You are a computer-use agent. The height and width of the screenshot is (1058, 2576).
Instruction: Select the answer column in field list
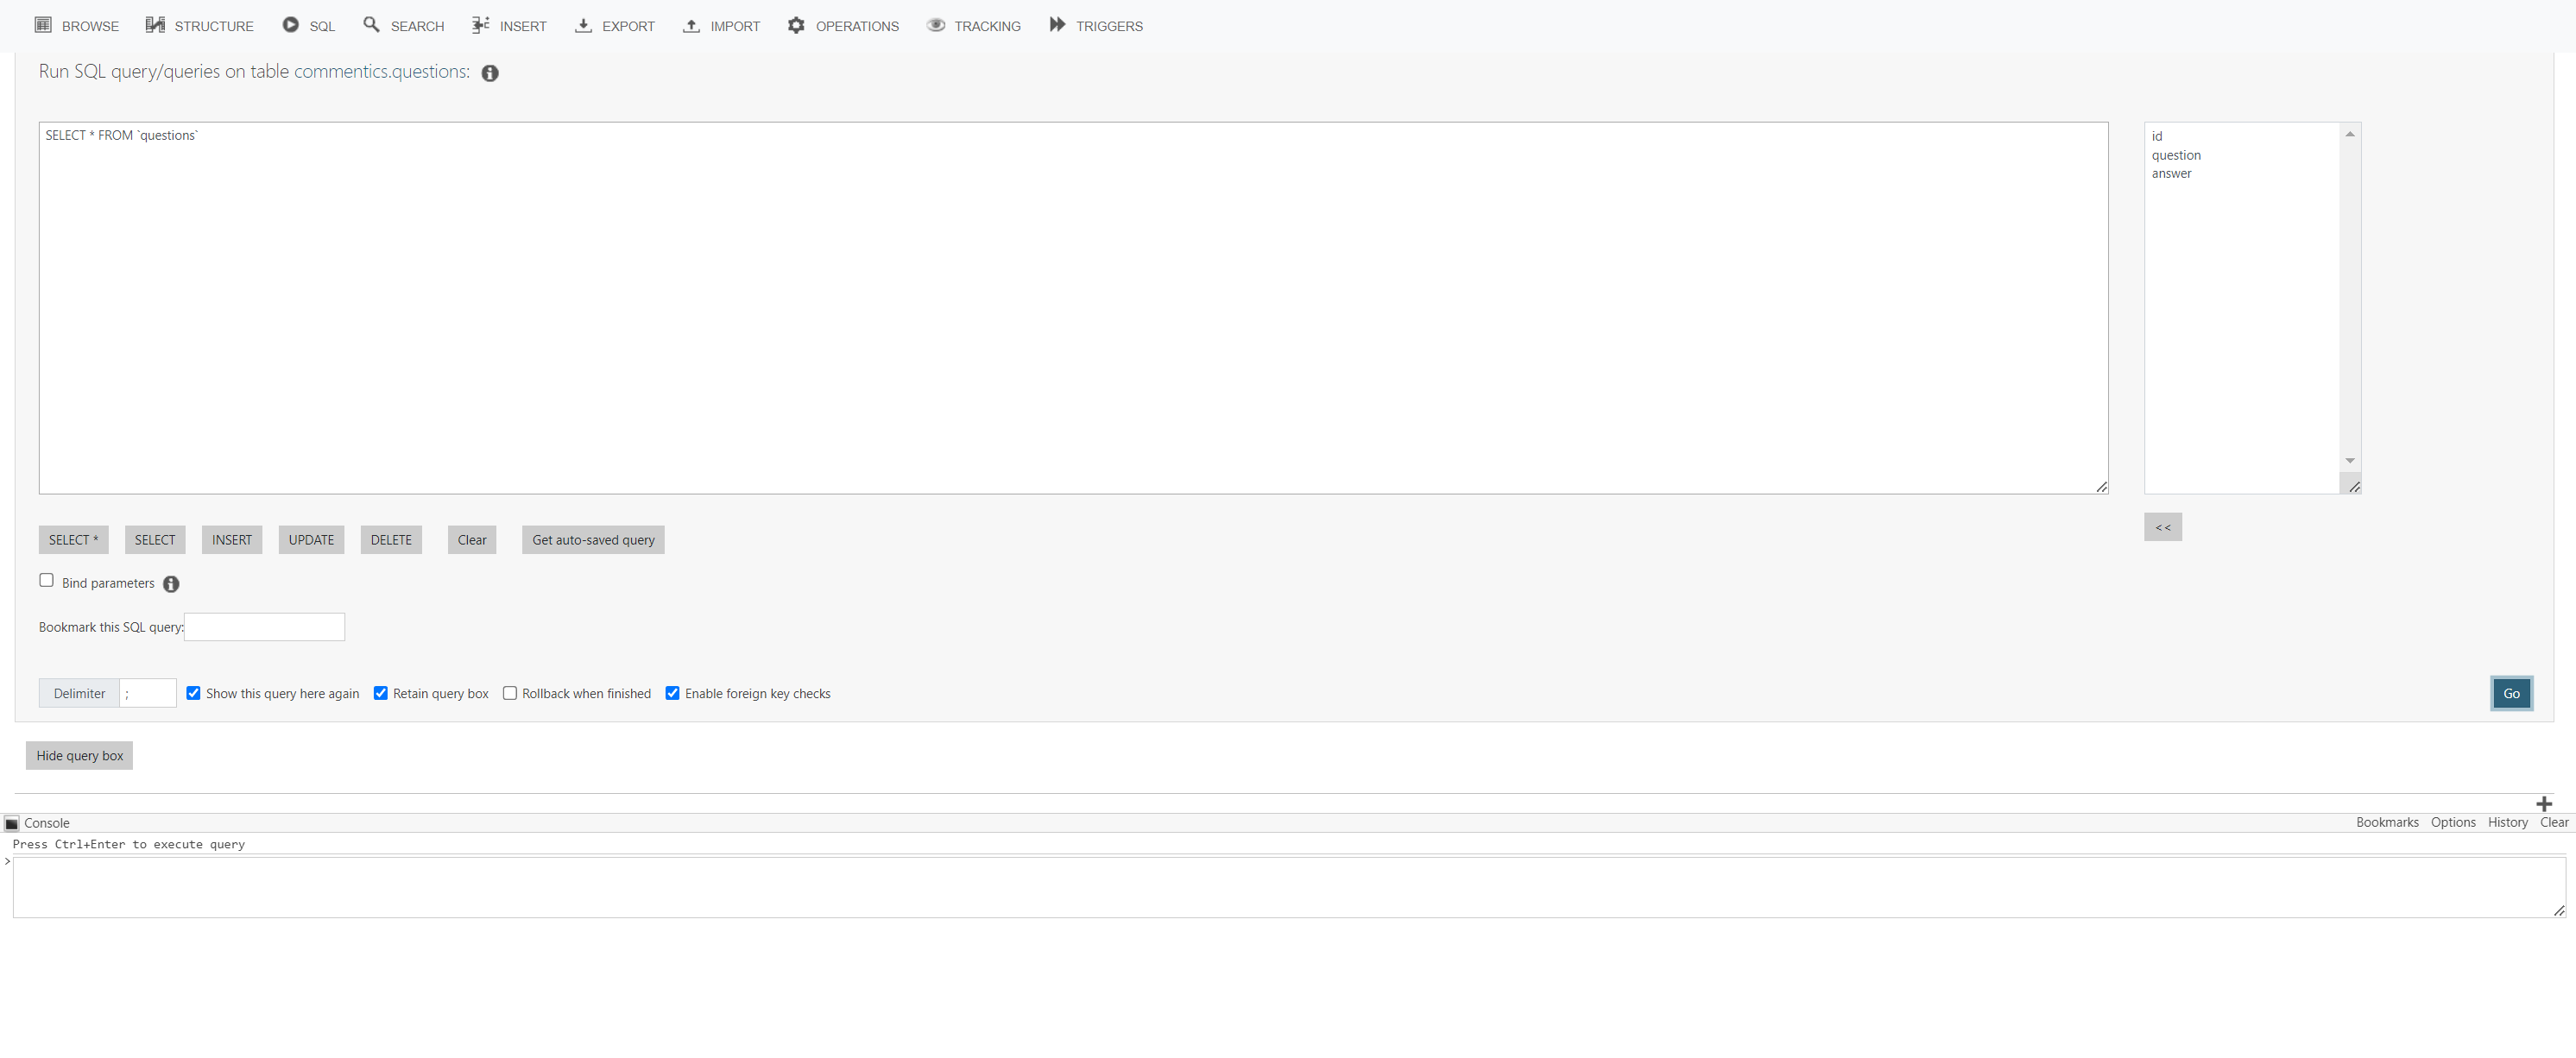point(2172,173)
